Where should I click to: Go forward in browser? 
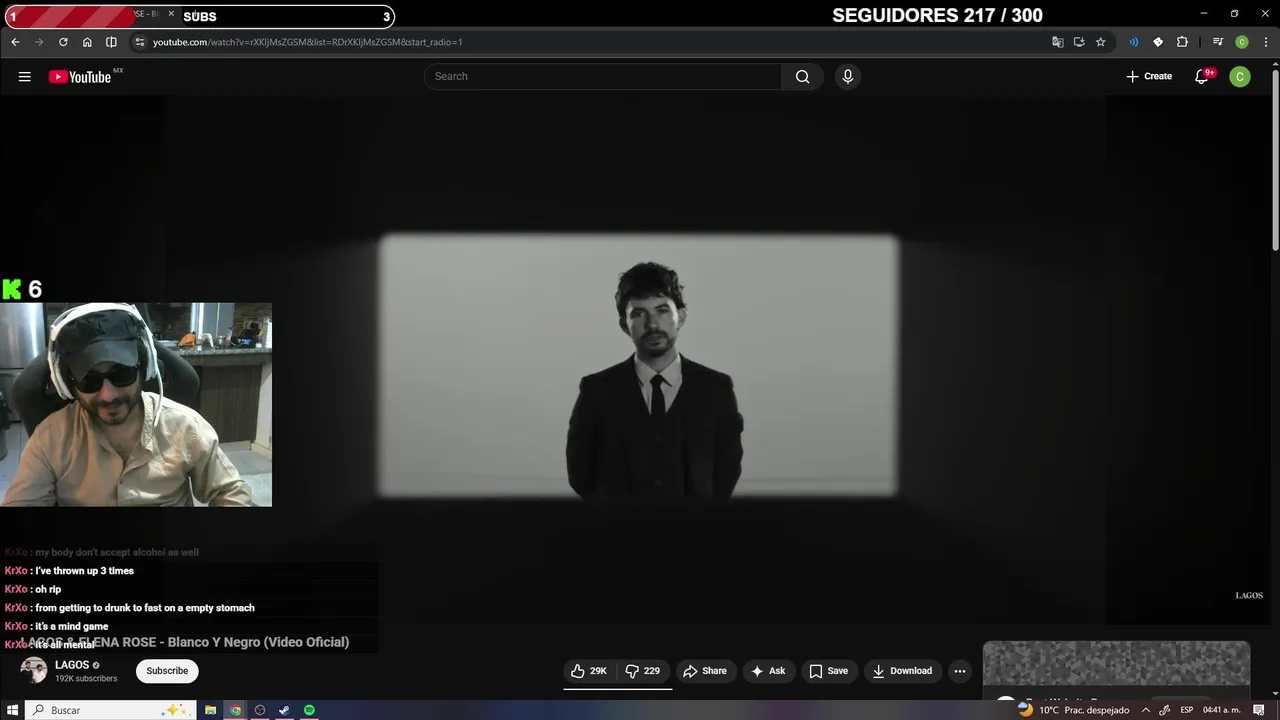tap(39, 42)
